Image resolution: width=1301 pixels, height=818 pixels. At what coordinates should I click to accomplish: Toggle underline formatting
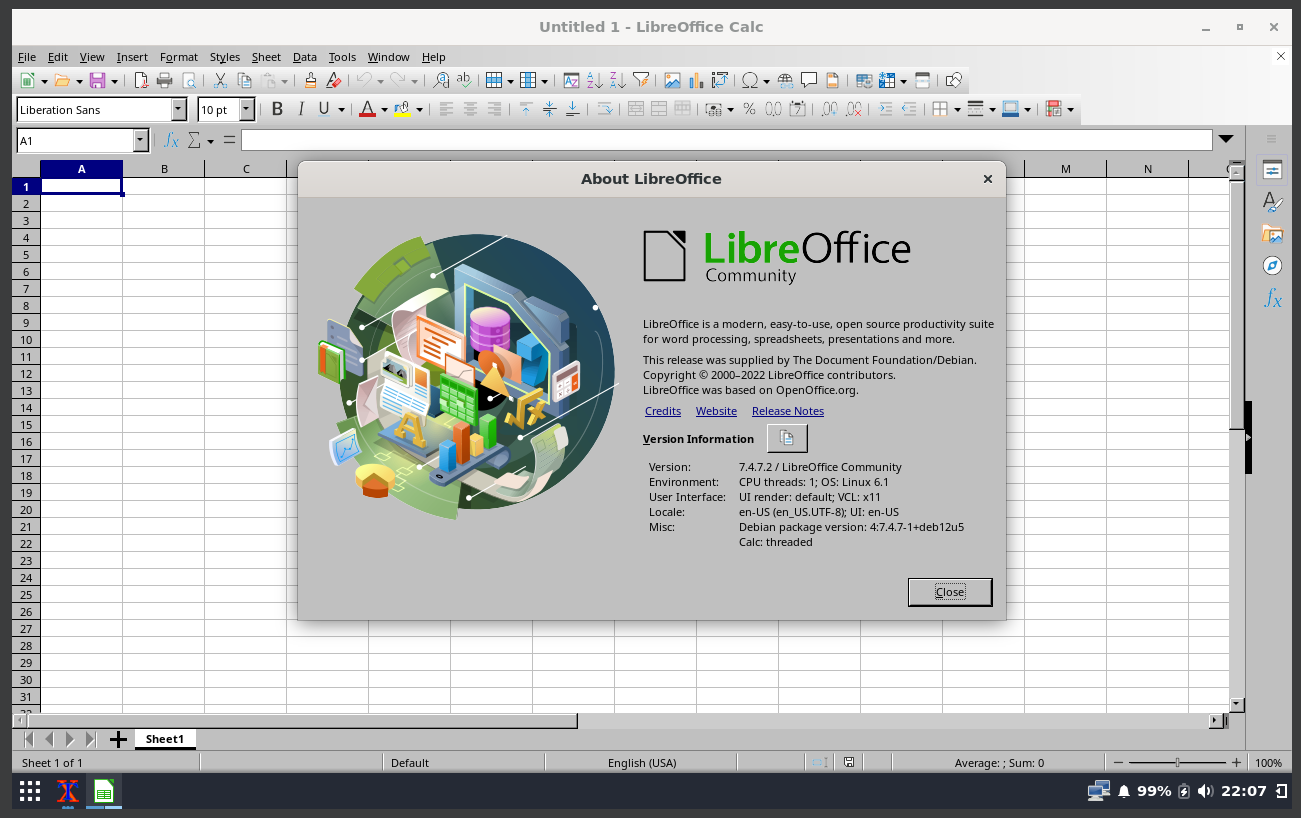322,110
